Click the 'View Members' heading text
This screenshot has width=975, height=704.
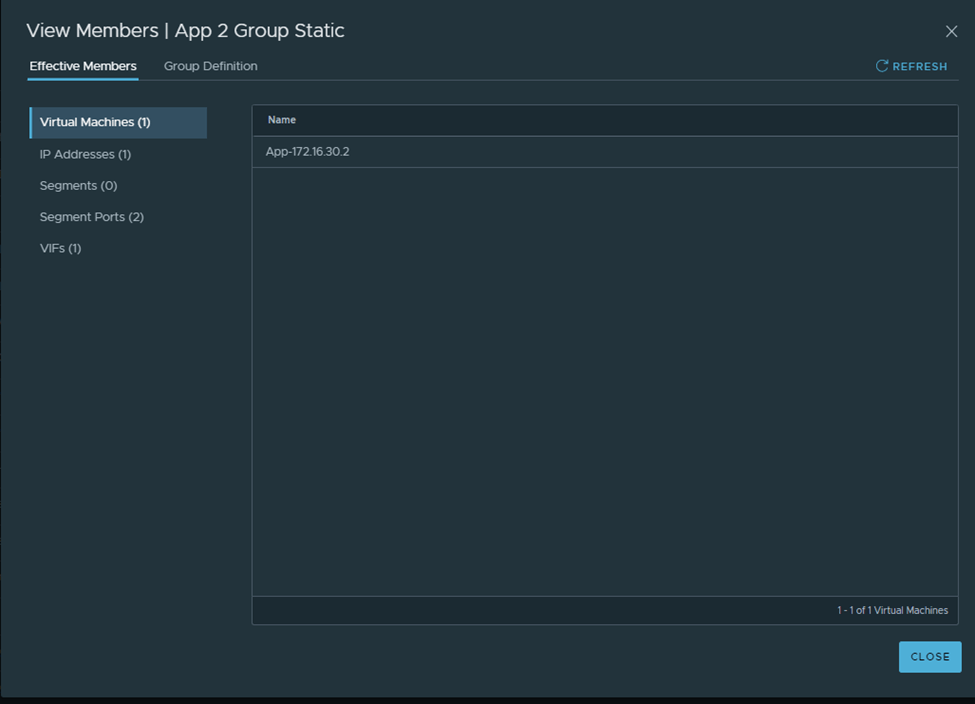coord(91,31)
